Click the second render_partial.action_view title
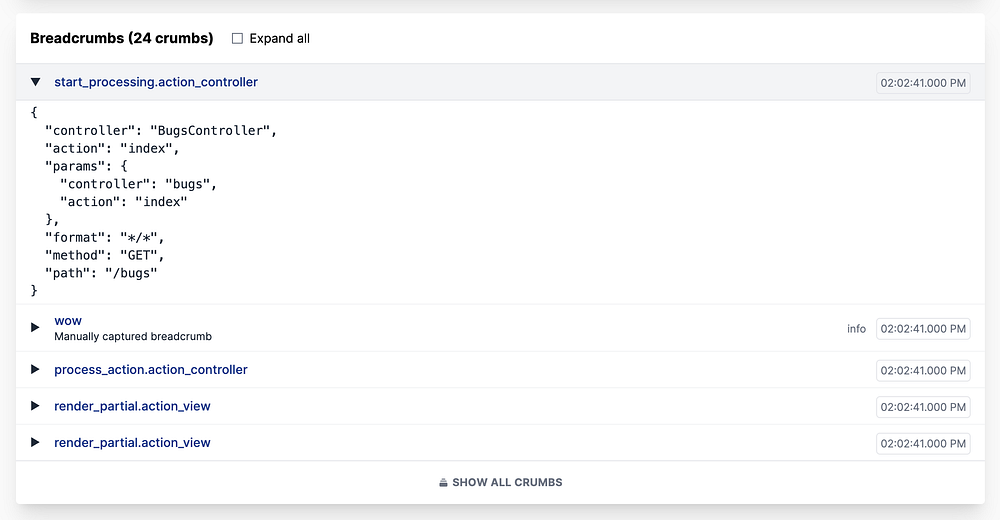The height and width of the screenshot is (520, 1000). point(132,442)
